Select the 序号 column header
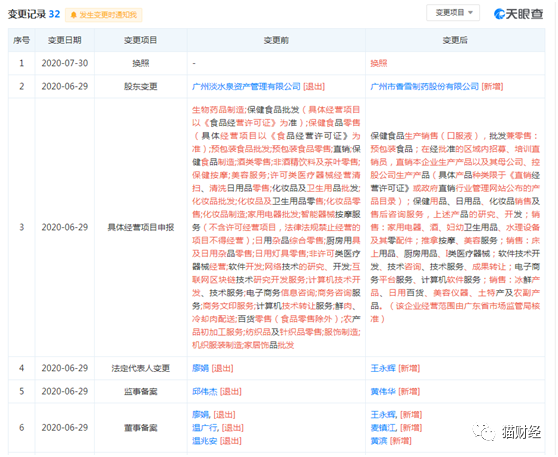Image resolution: width=558 pixels, height=457 pixels. pos(21,40)
